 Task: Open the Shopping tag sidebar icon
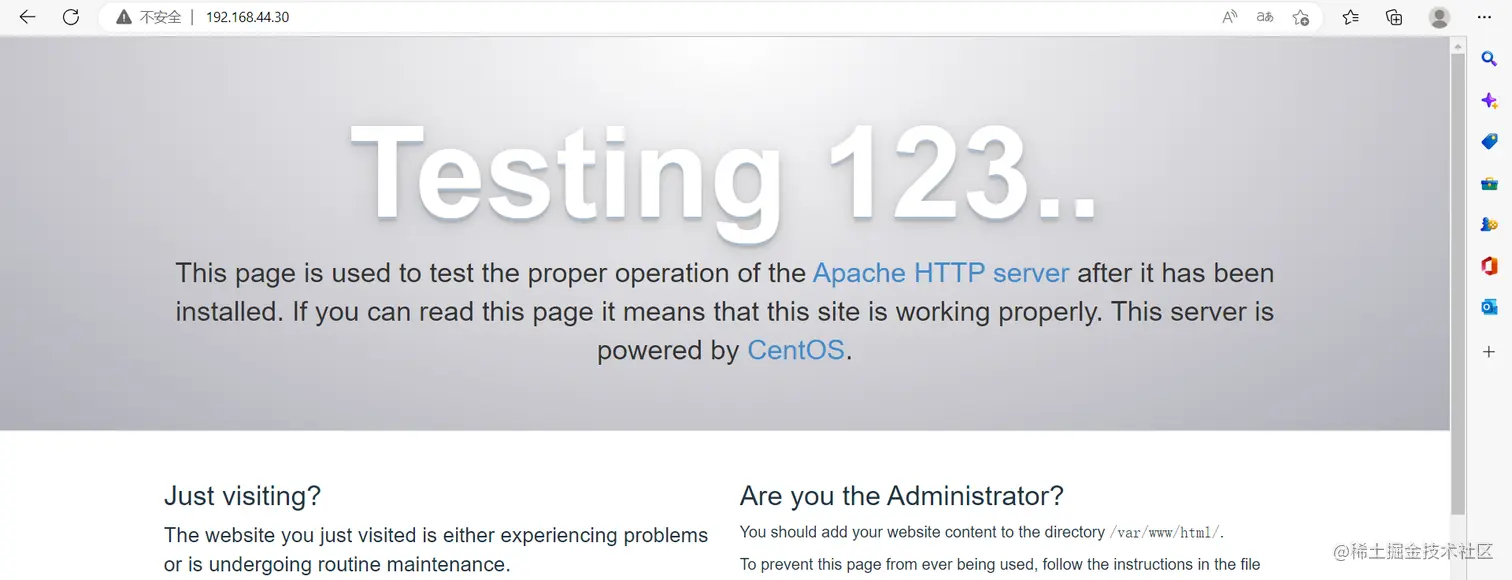coord(1489,142)
